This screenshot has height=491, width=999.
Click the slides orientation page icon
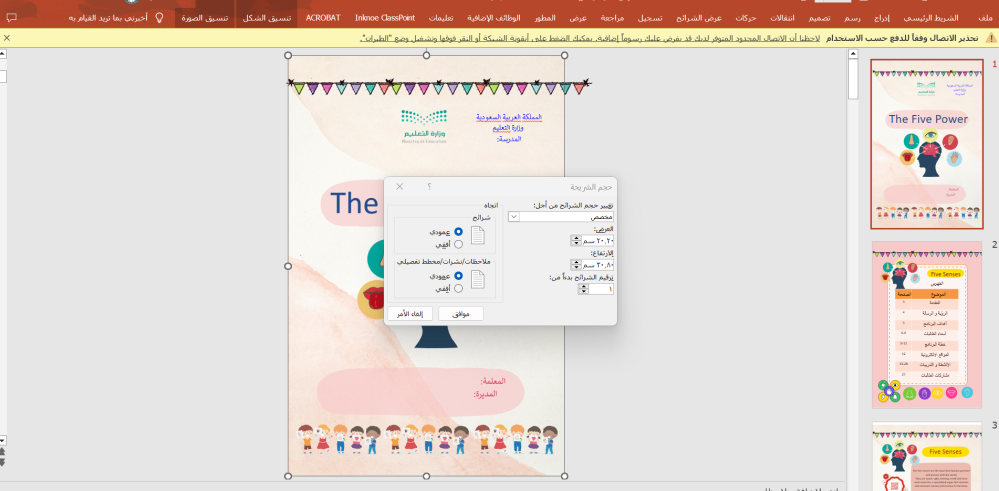478,236
